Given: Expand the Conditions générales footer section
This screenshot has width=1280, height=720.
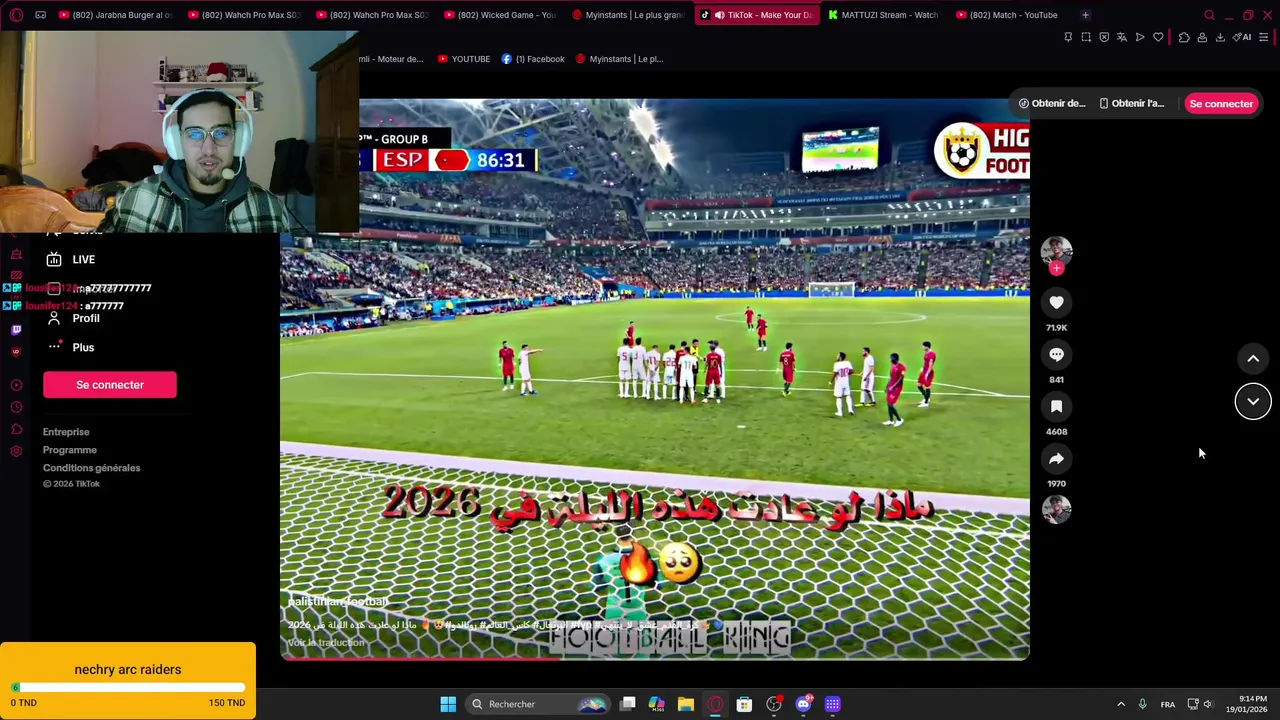Looking at the screenshot, I should point(91,468).
